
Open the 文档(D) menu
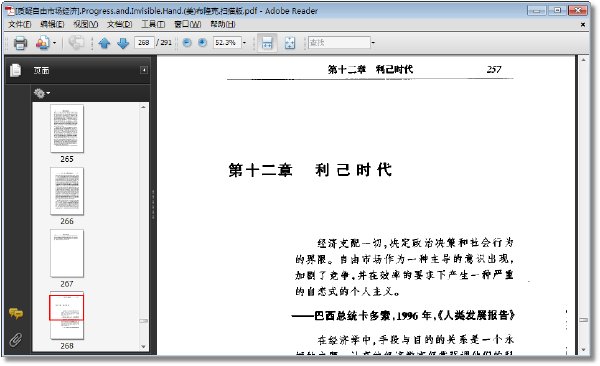click(119, 24)
